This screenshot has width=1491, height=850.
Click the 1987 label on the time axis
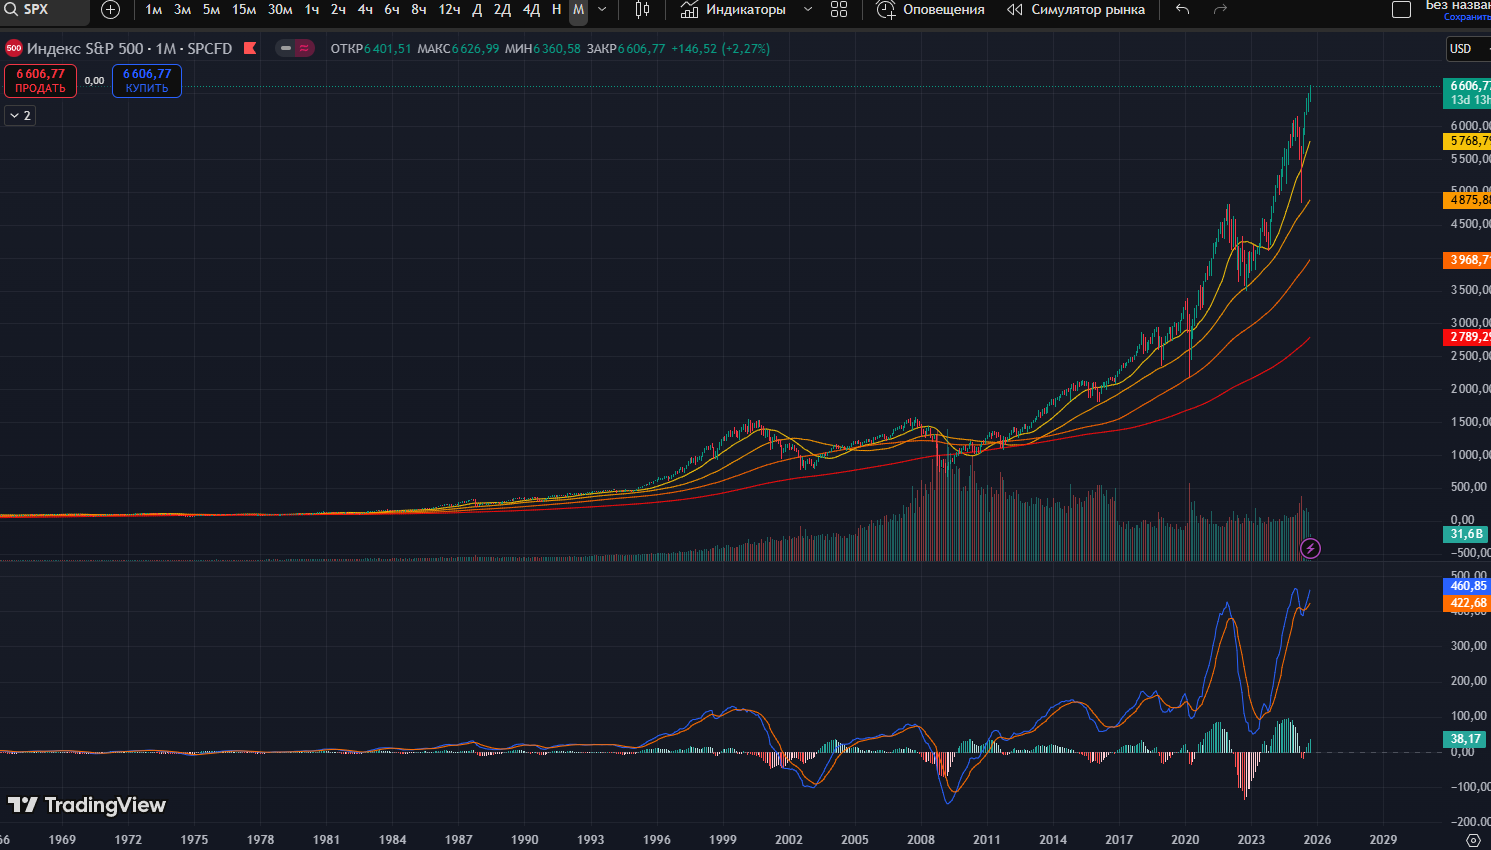pos(459,839)
